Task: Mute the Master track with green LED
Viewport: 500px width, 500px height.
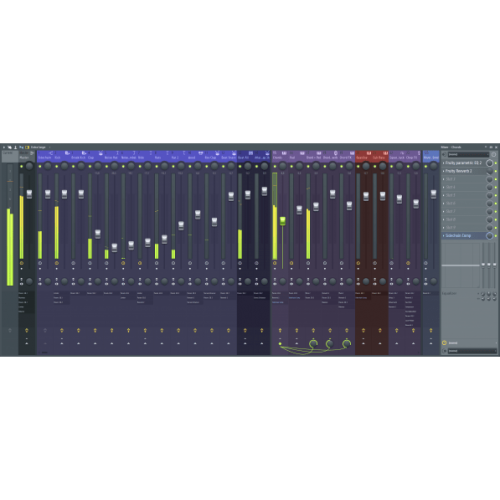Action: click(x=22, y=166)
